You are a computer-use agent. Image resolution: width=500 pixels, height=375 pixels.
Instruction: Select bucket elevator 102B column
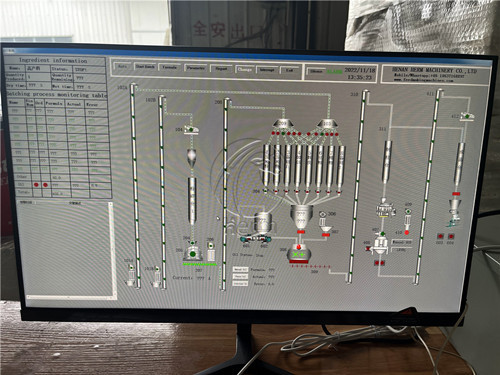pyautogui.click(x=163, y=192)
